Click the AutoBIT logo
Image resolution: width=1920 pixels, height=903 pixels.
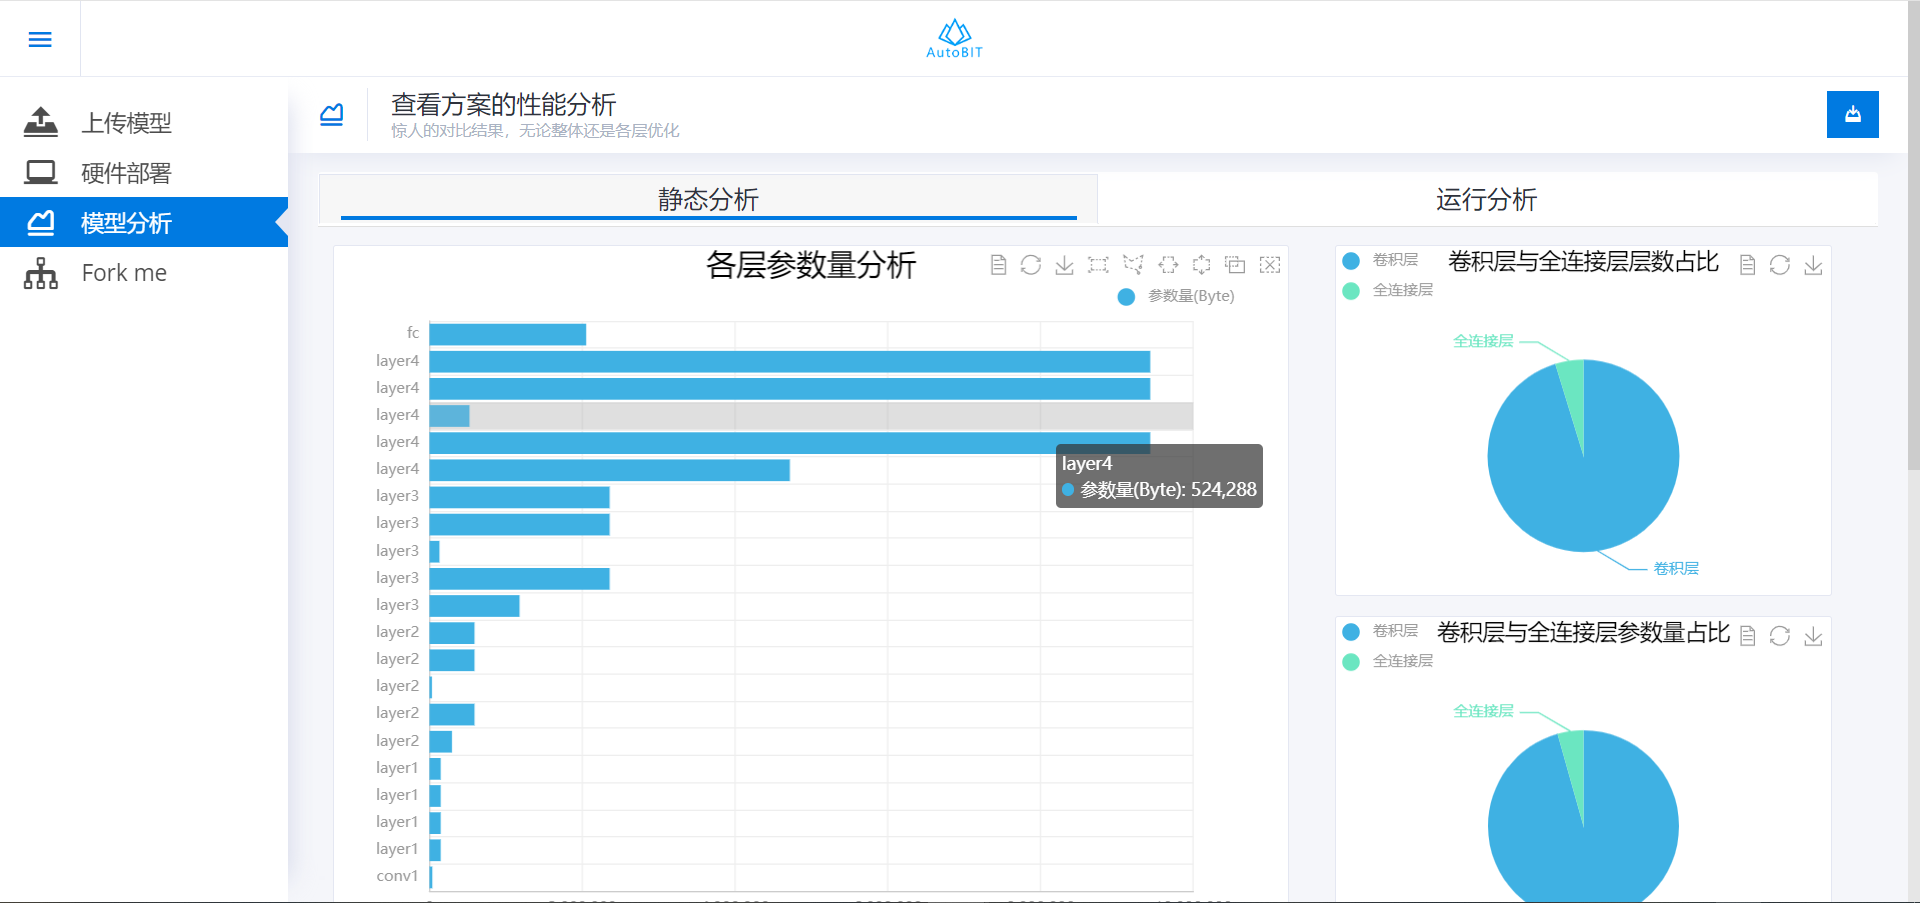point(954,39)
